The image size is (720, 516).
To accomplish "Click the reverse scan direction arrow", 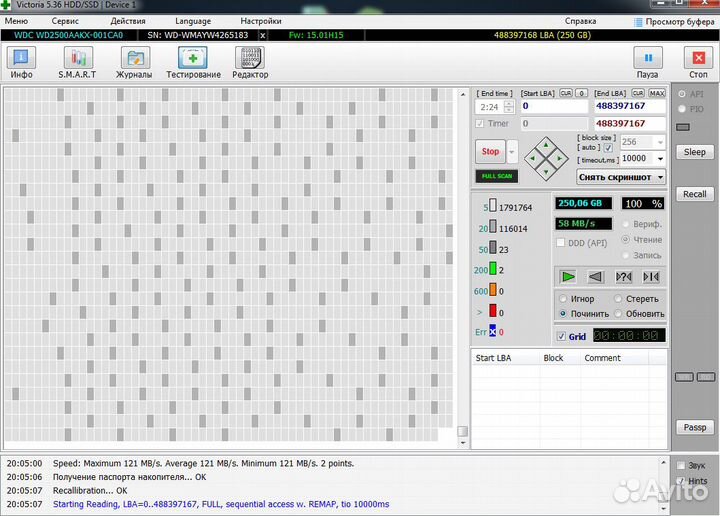I will [596, 277].
